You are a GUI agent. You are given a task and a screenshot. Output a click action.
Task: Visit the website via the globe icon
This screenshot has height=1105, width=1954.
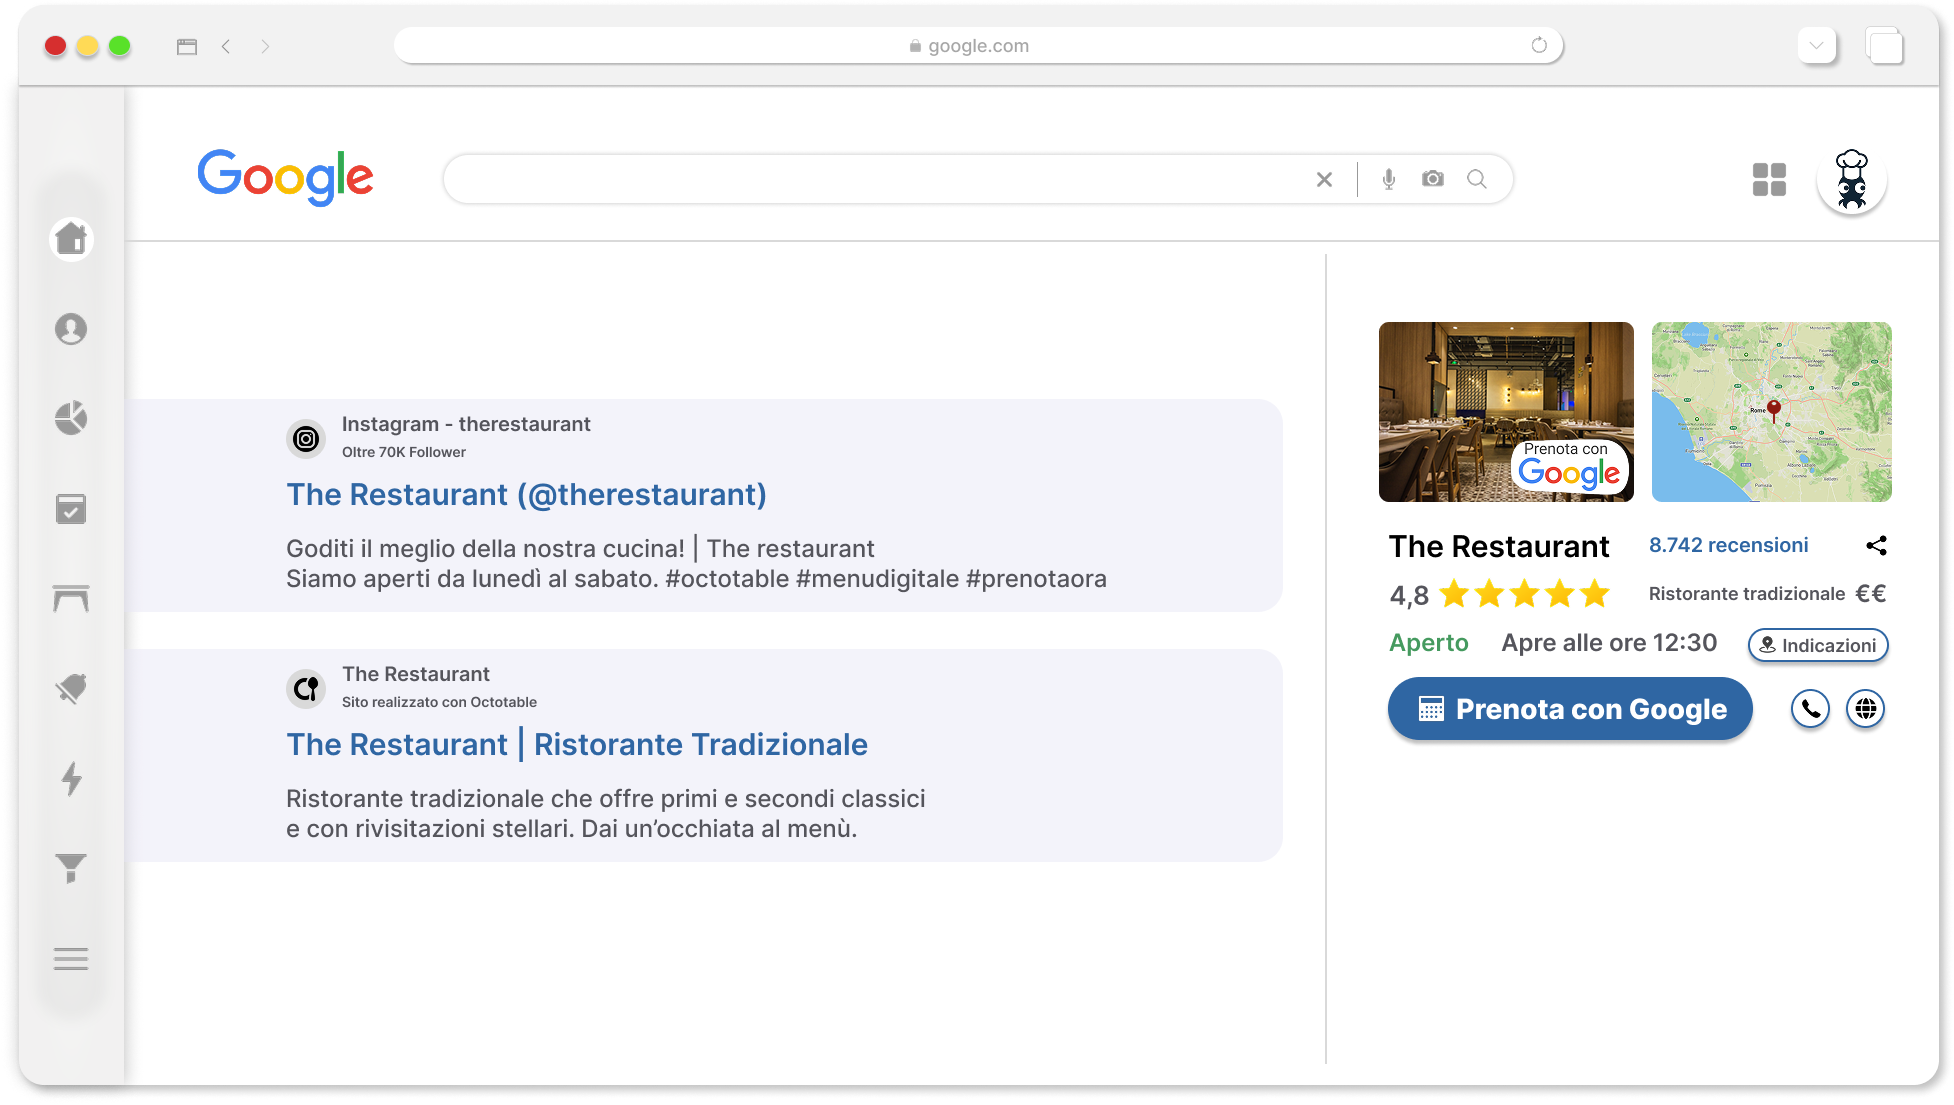1866,709
